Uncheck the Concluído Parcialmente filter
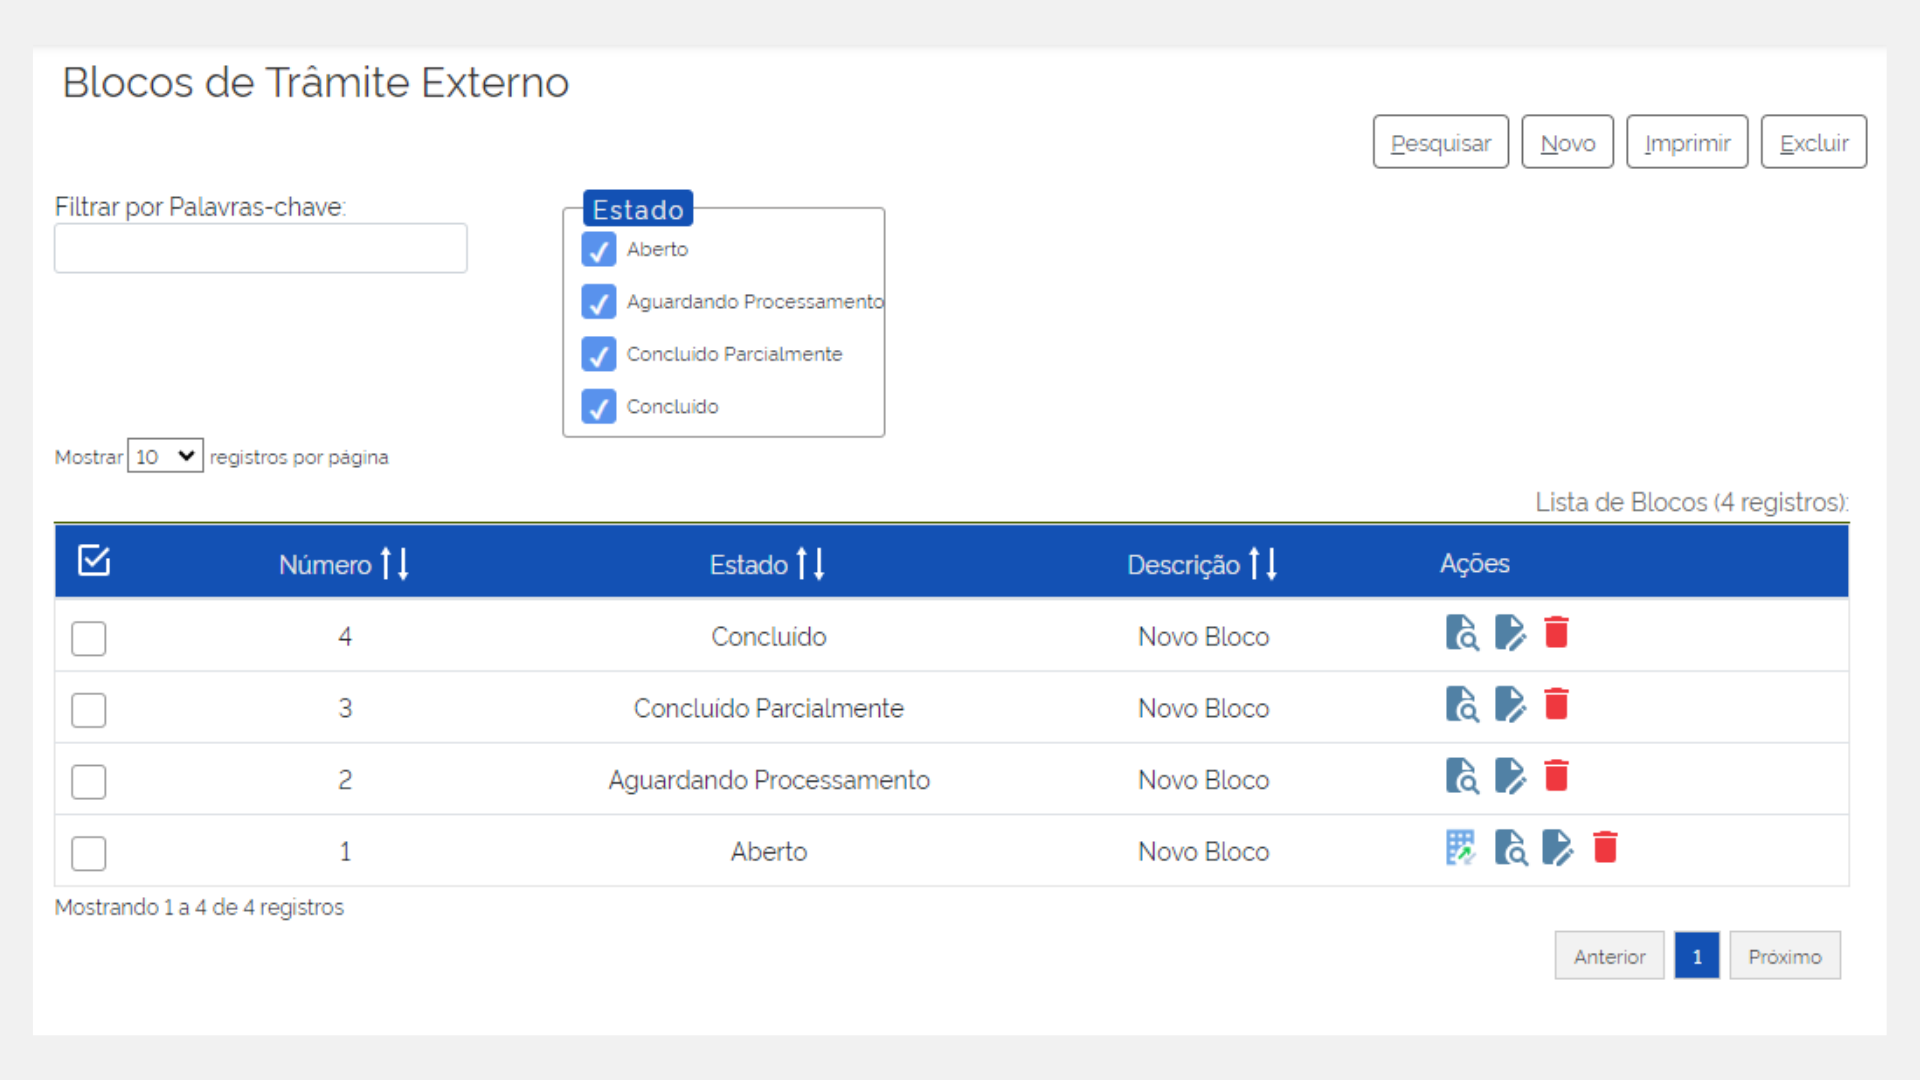The height and width of the screenshot is (1080, 1920). [598, 354]
